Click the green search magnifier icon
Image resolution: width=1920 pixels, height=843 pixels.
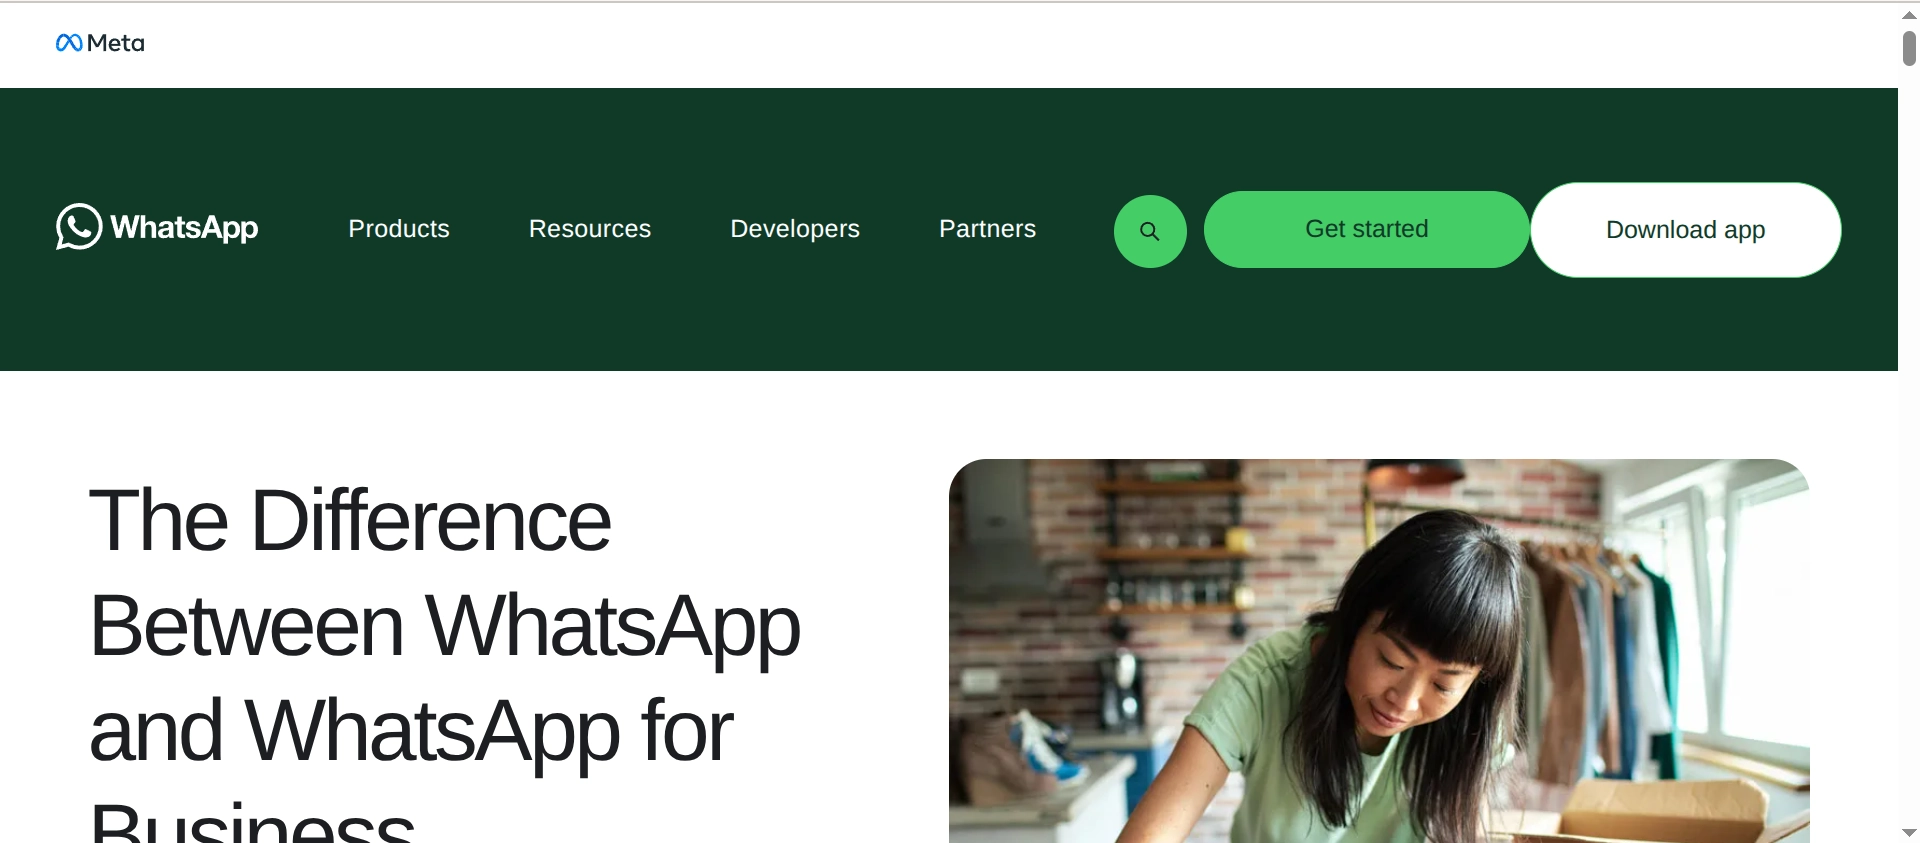[1150, 231]
